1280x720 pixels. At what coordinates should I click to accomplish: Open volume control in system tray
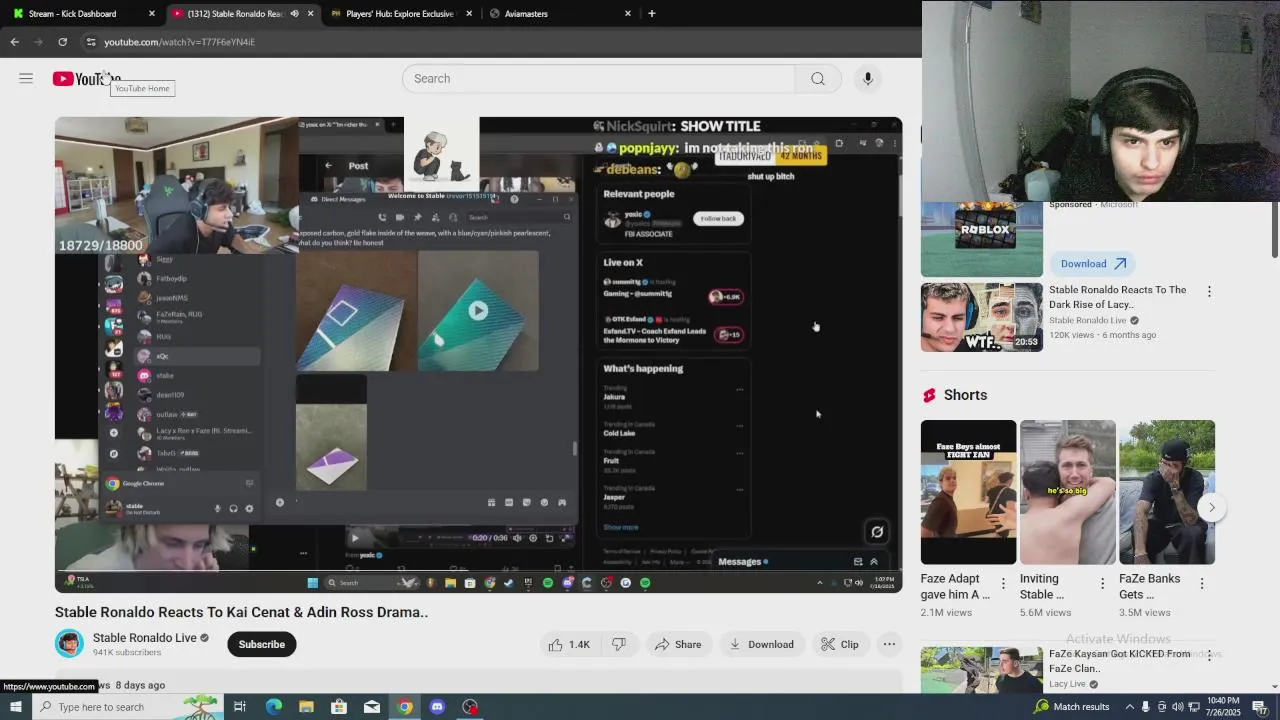[x=1180, y=707]
